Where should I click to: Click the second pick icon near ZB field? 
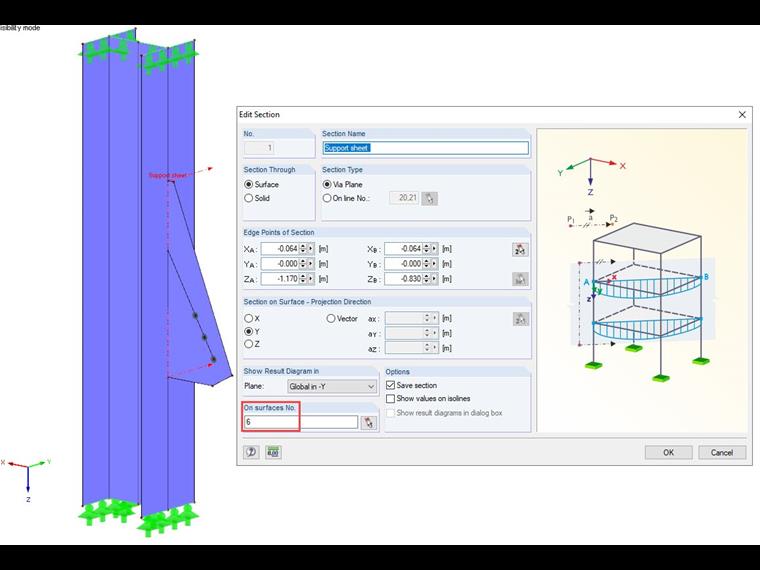tap(520, 279)
